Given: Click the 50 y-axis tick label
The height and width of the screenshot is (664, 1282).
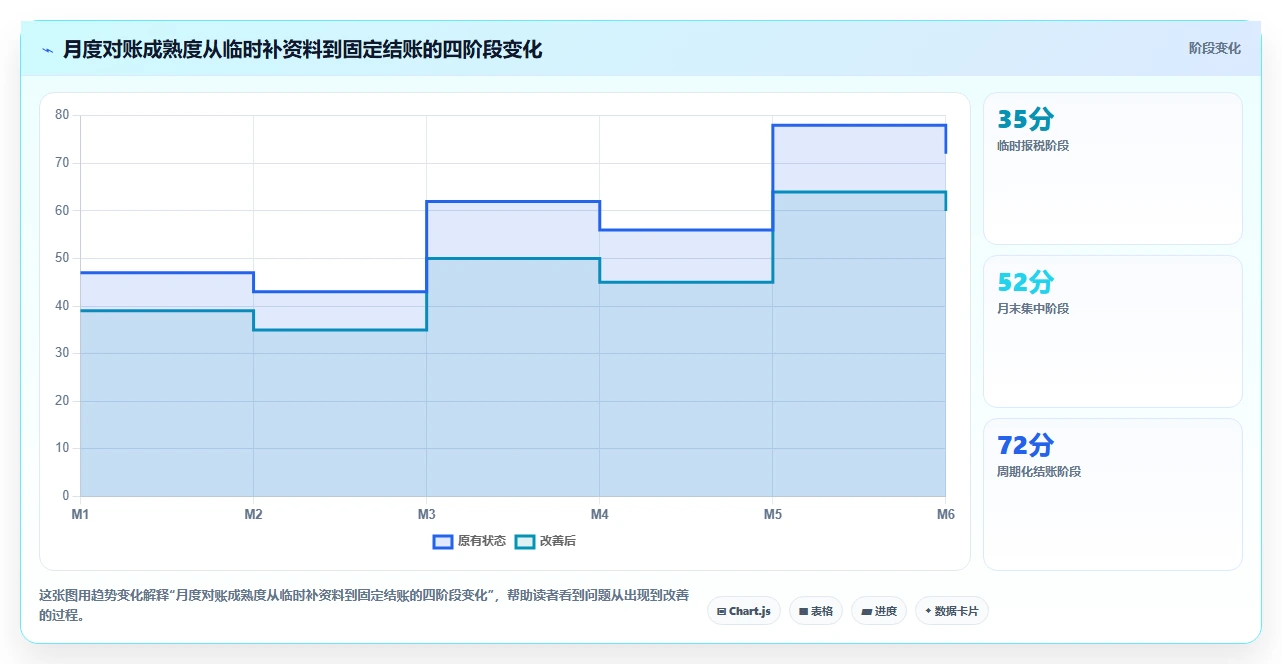Looking at the screenshot, I should (62, 258).
